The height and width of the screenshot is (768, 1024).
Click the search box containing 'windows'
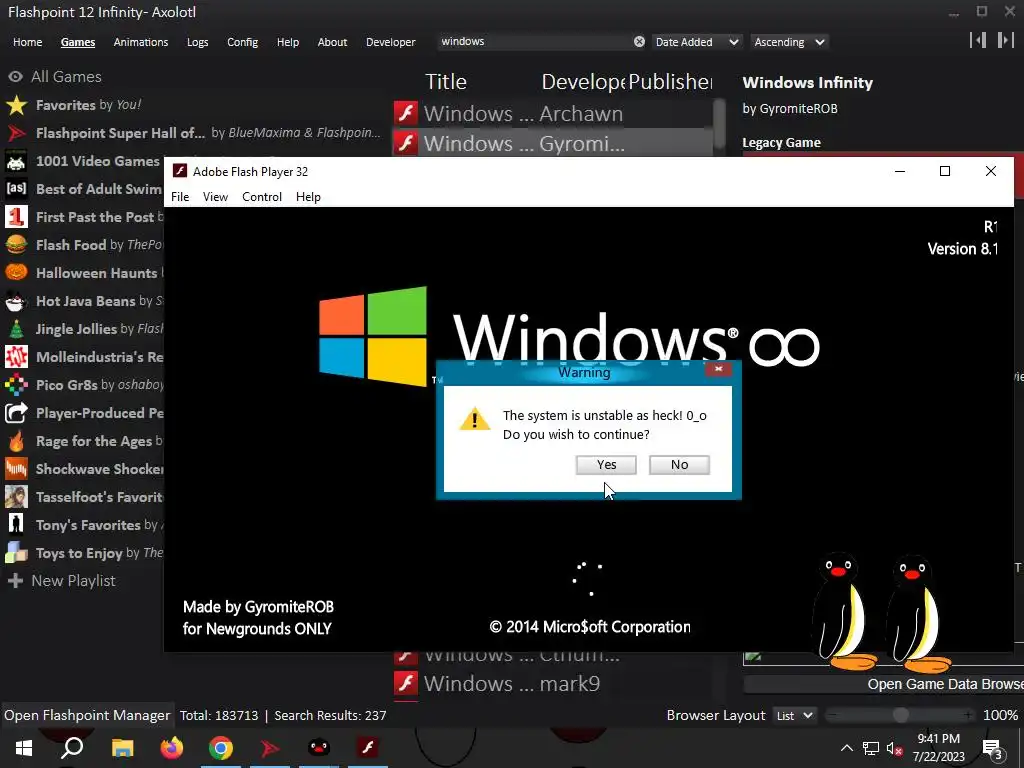(x=534, y=42)
